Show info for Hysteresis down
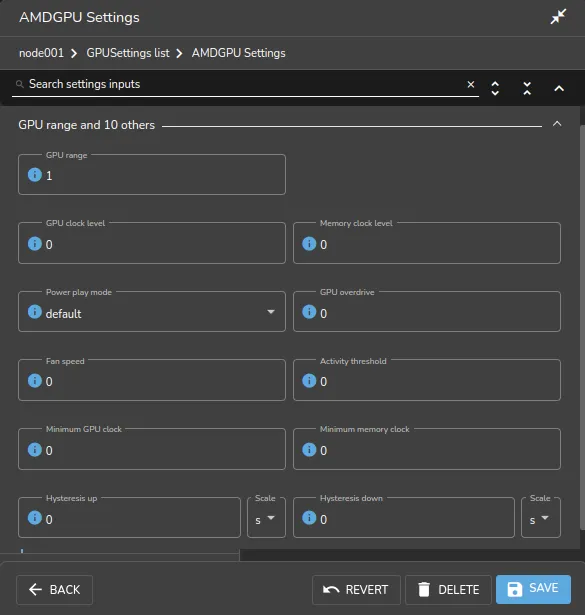 (x=309, y=518)
